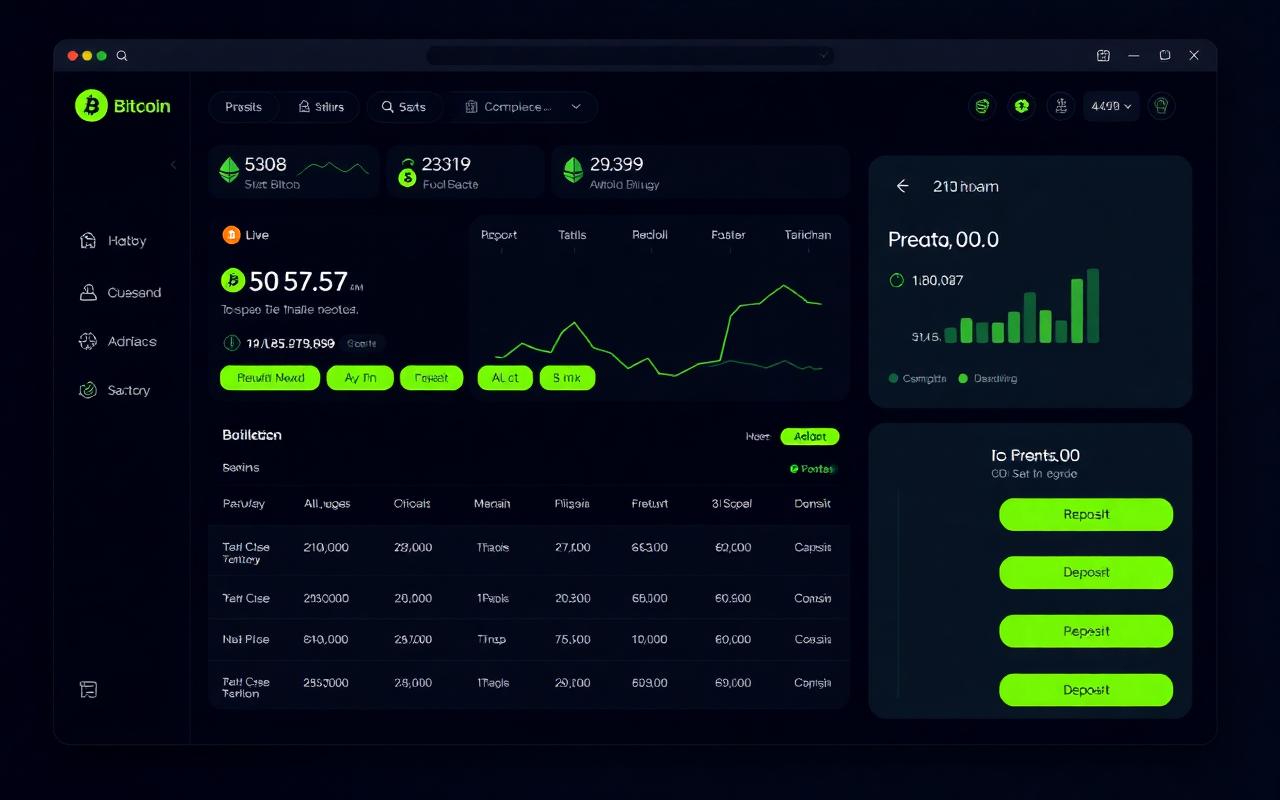Image resolution: width=1280 pixels, height=800 pixels.
Task: Enable the Adapt toggle above the table
Action: [x=809, y=436]
